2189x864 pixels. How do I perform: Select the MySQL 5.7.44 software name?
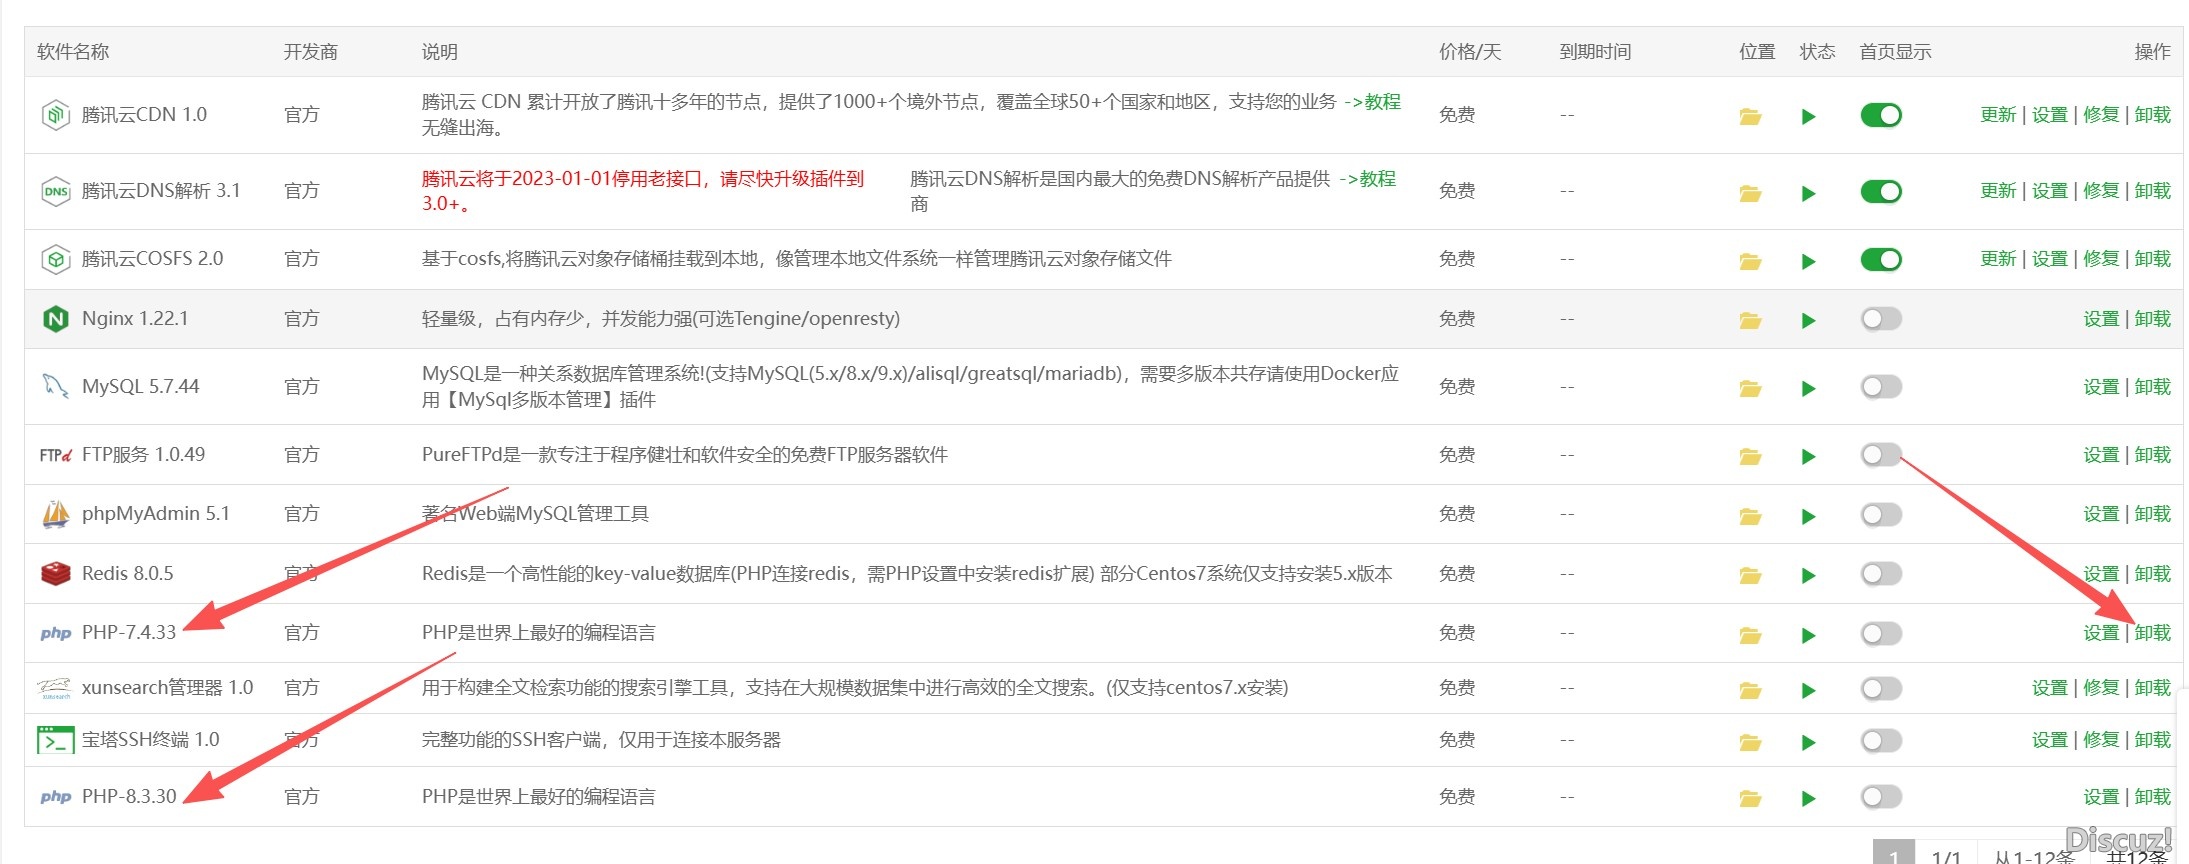point(141,387)
